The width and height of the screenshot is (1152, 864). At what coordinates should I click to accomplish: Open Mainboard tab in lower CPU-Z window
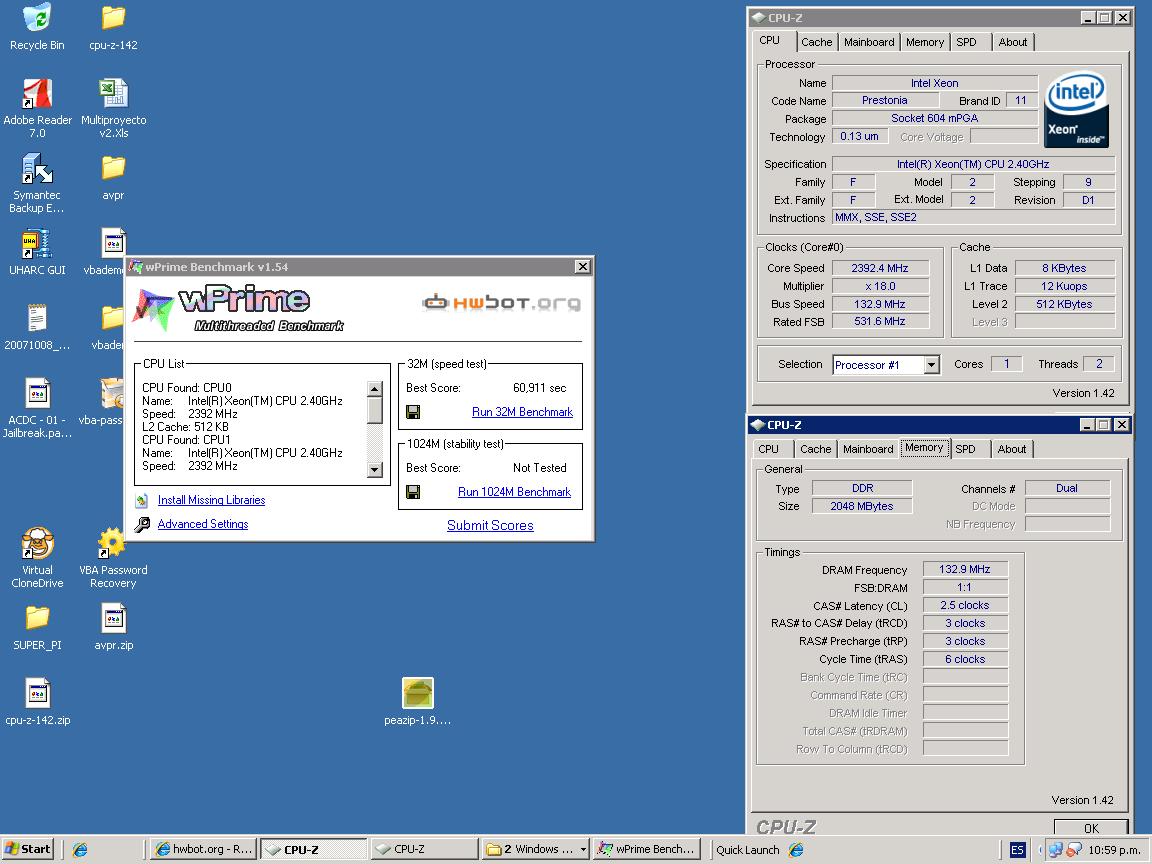click(x=868, y=449)
